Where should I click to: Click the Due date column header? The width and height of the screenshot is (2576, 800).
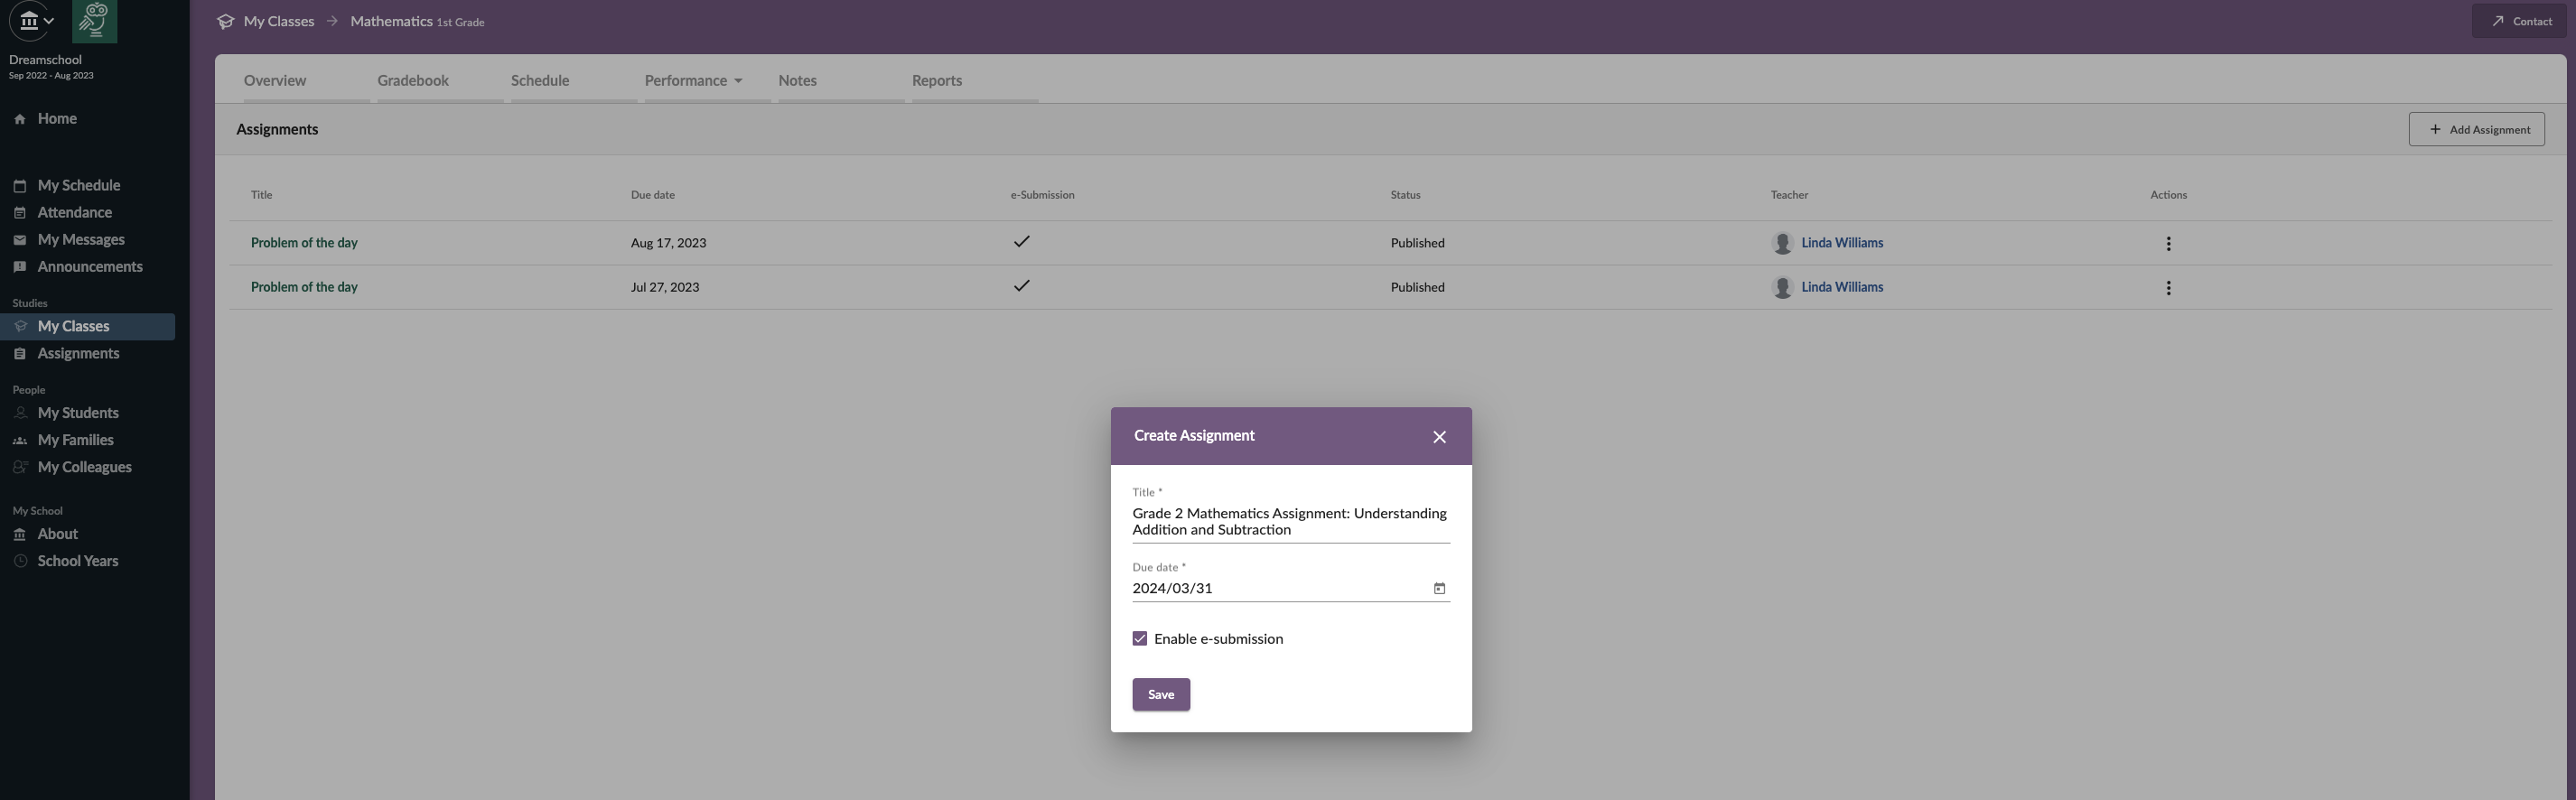click(x=652, y=195)
